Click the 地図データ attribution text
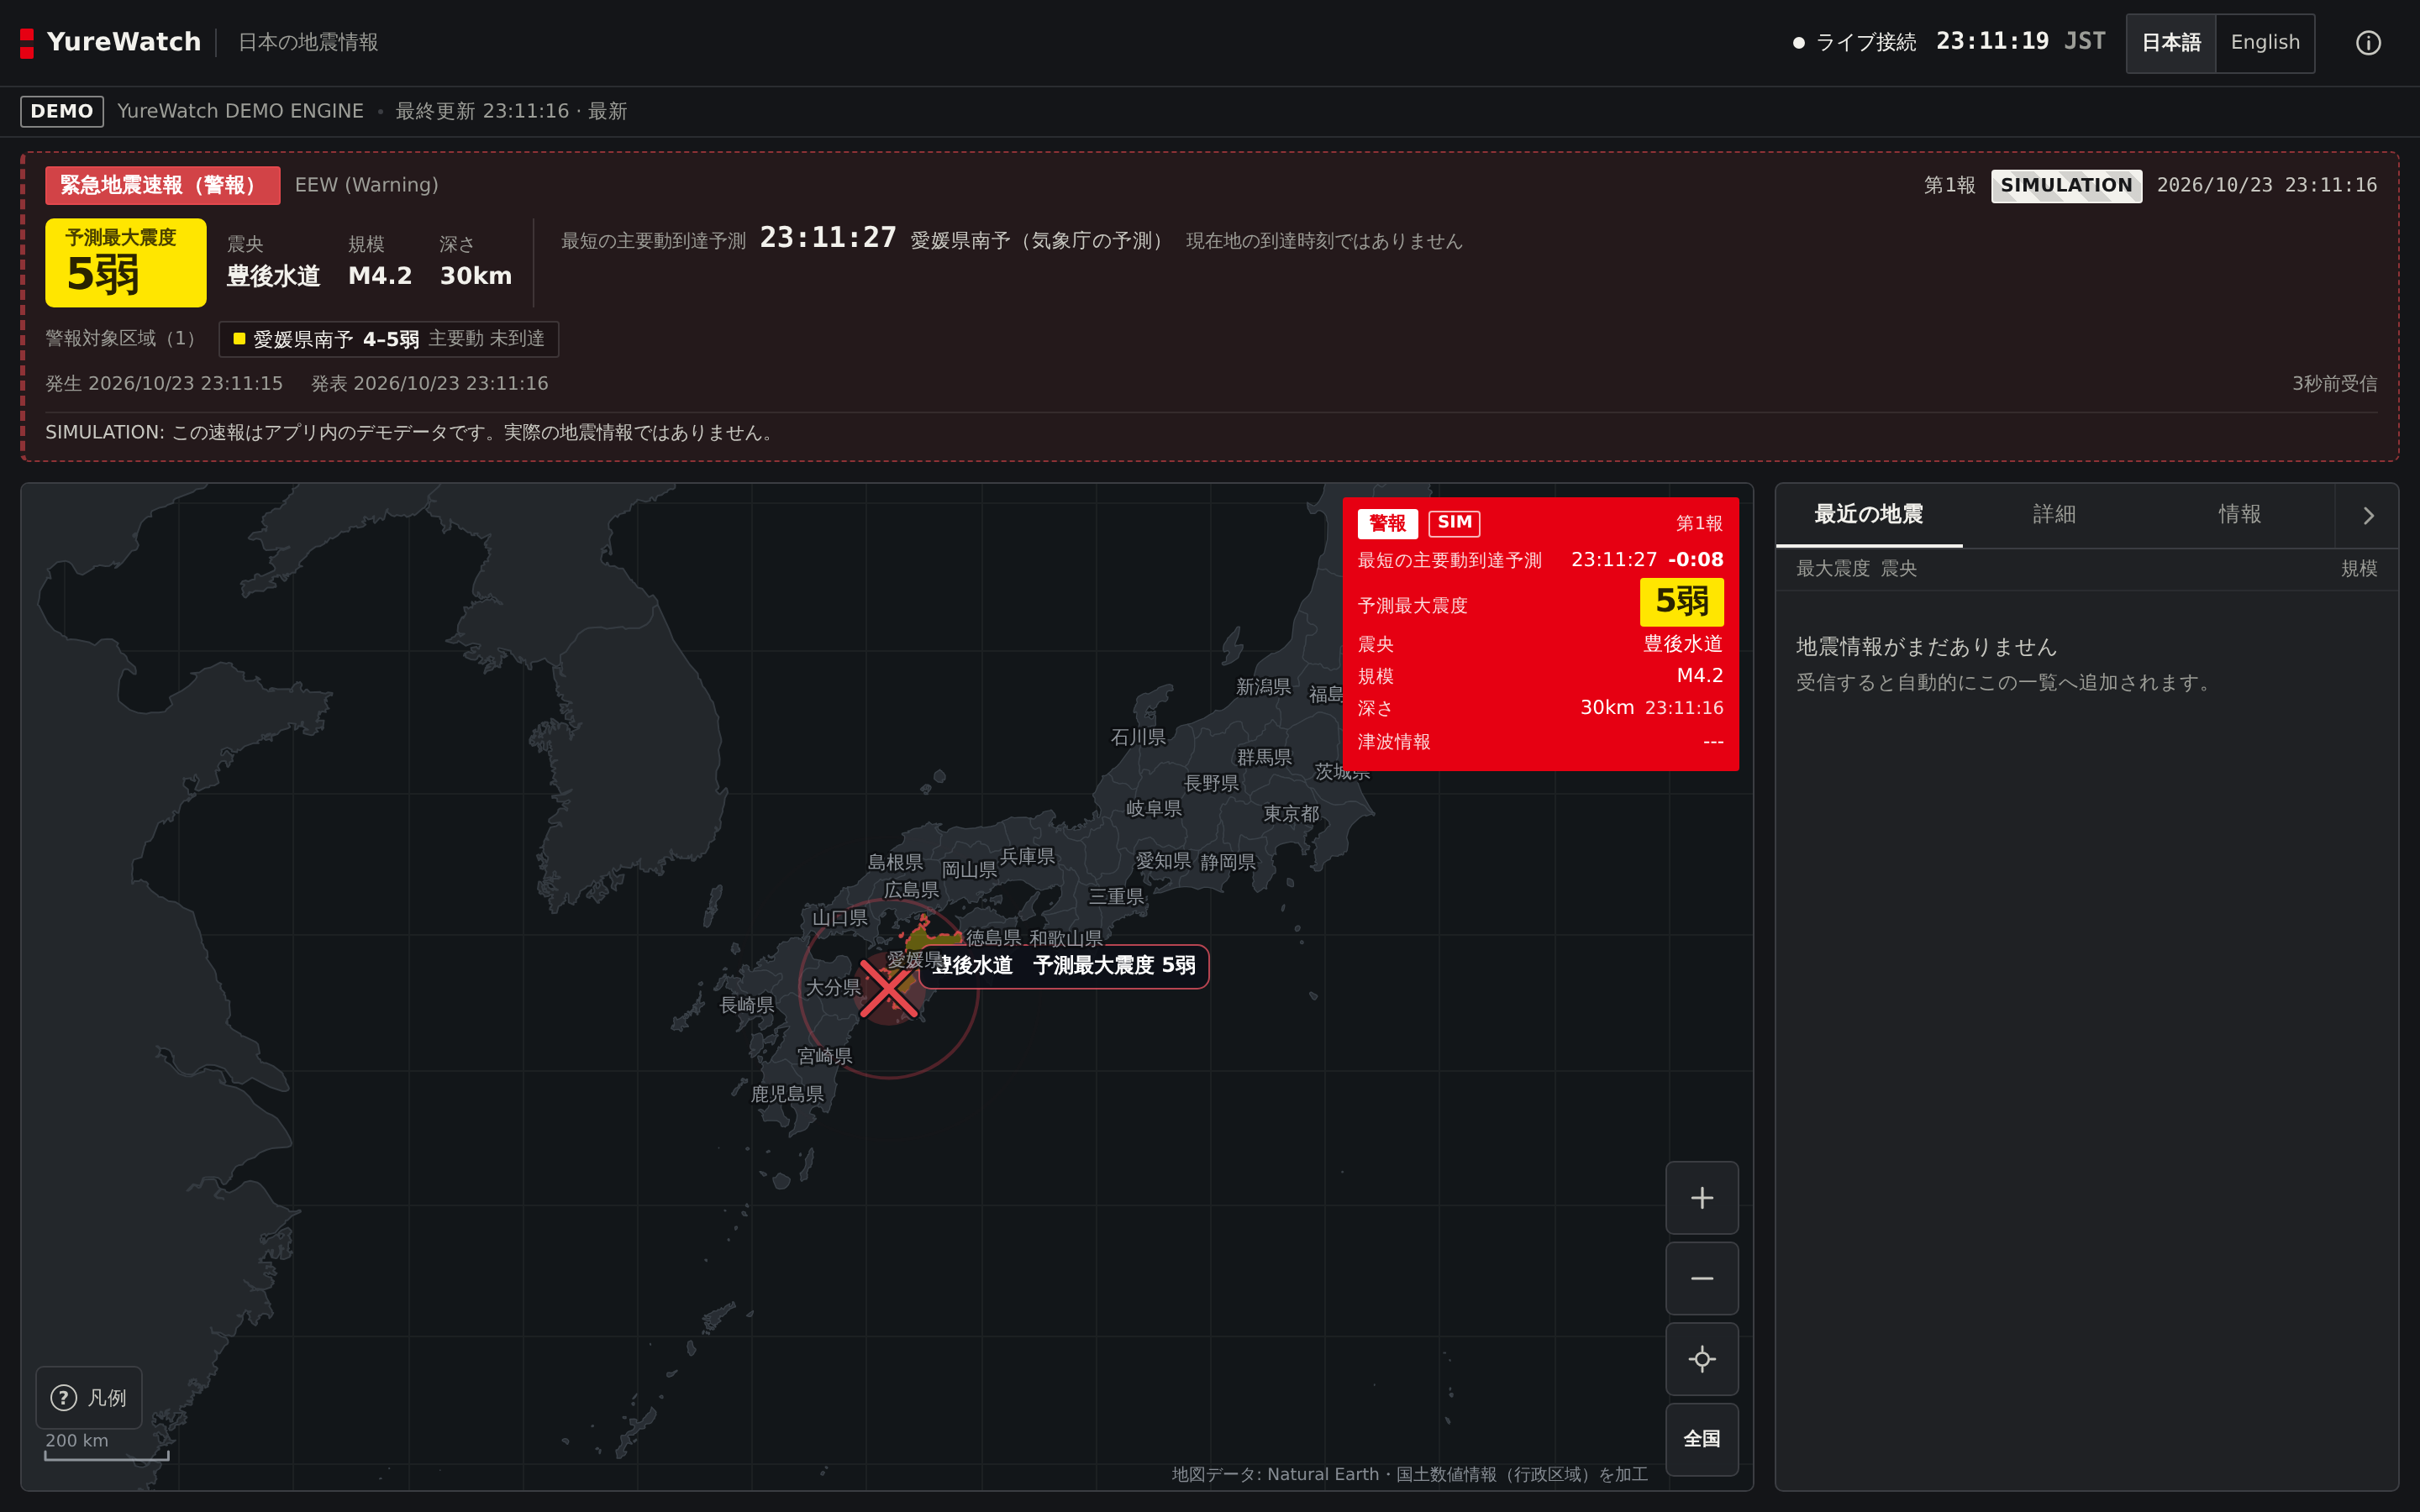2420x1512 pixels. tap(1409, 1474)
